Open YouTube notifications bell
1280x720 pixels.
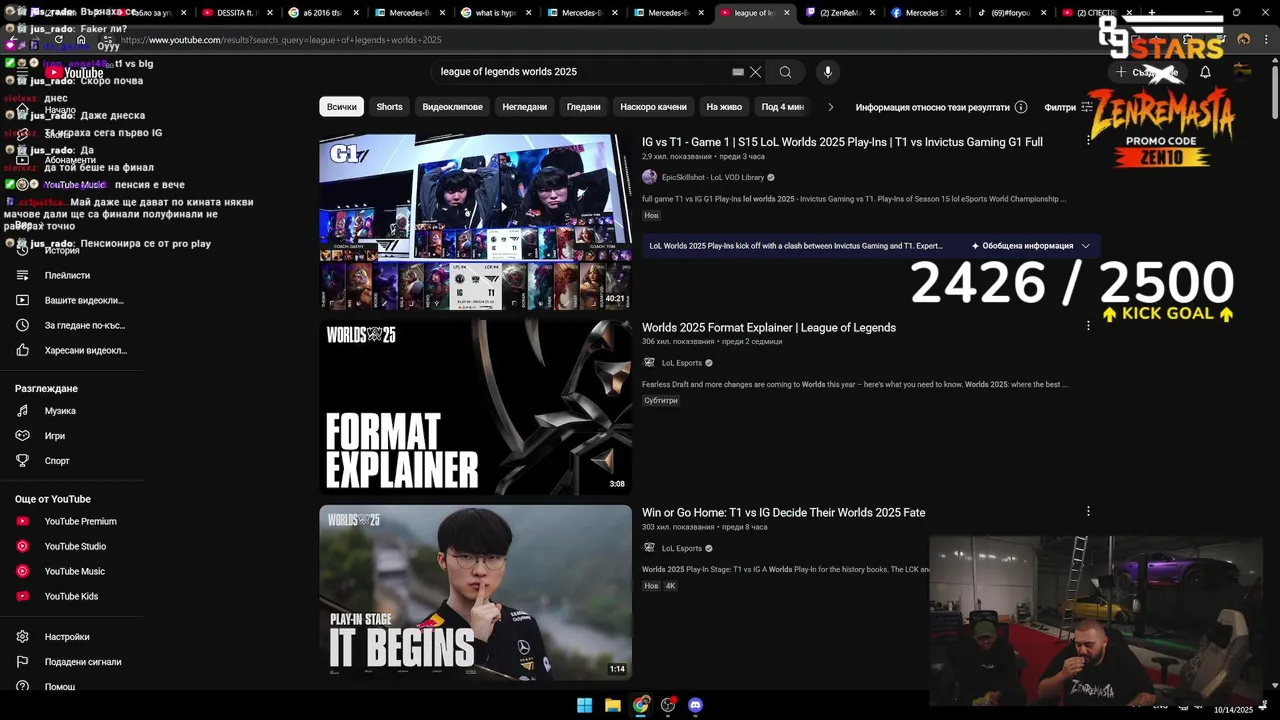tap(1205, 72)
